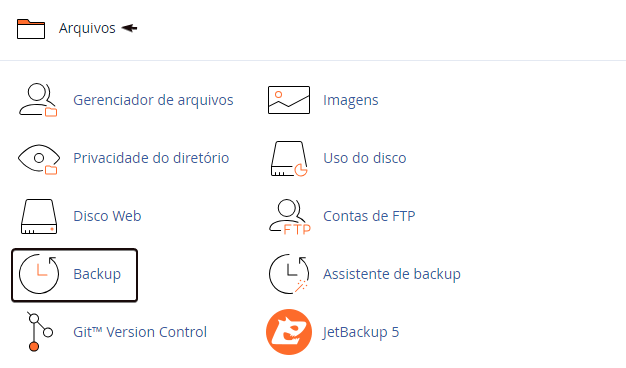Click the Git Version Control branch icon
626x368 pixels.
point(39,332)
